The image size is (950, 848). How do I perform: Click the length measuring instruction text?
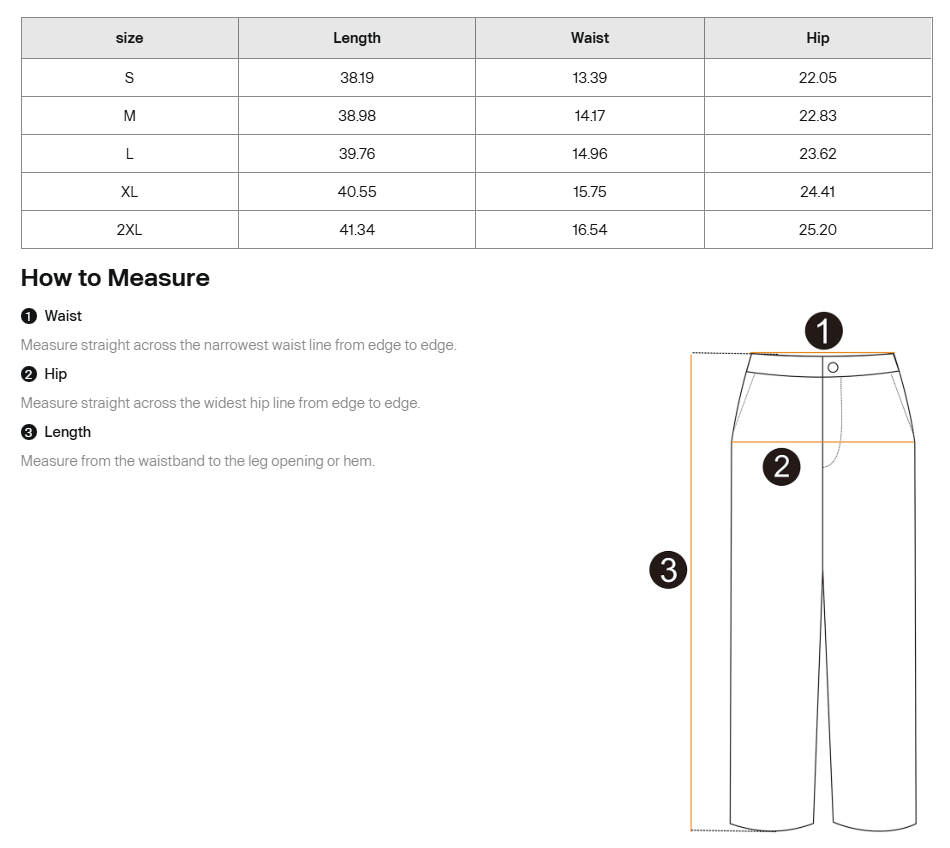tap(198, 461)
